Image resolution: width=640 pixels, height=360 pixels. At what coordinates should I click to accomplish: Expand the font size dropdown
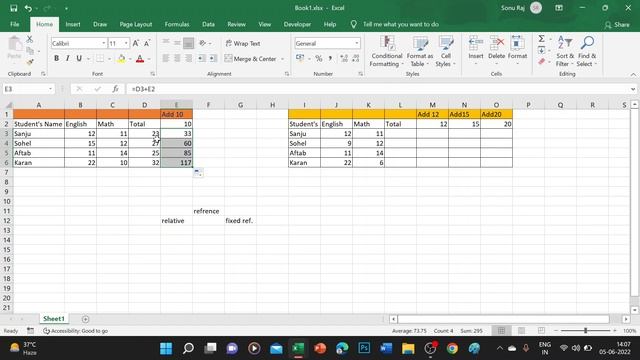coord(126,43)
